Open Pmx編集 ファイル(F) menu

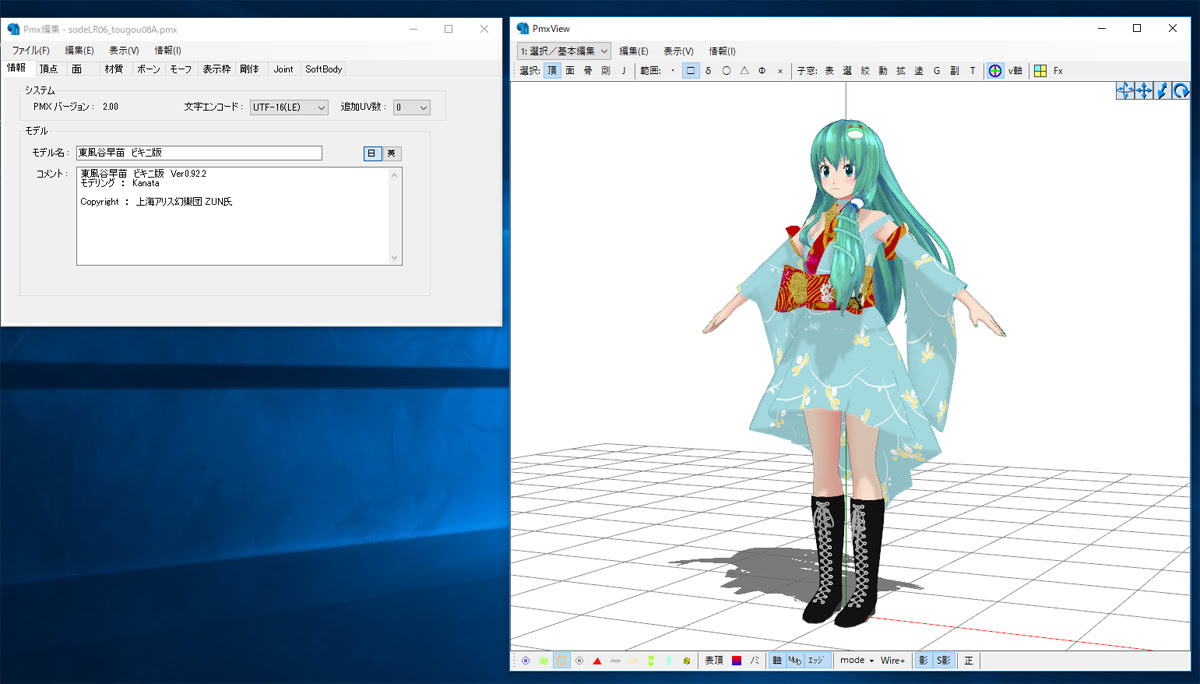pos(31,50)
